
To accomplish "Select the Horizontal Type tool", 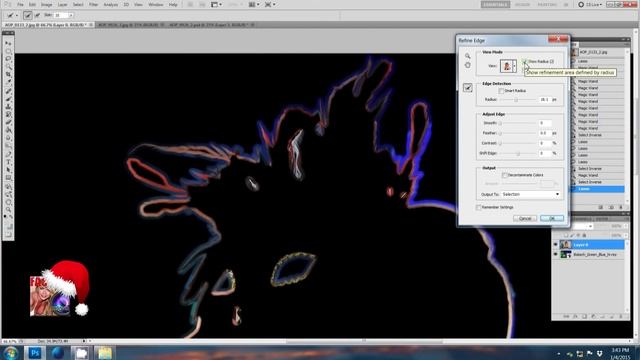I will pyautogui.click(x=8, y=162).
